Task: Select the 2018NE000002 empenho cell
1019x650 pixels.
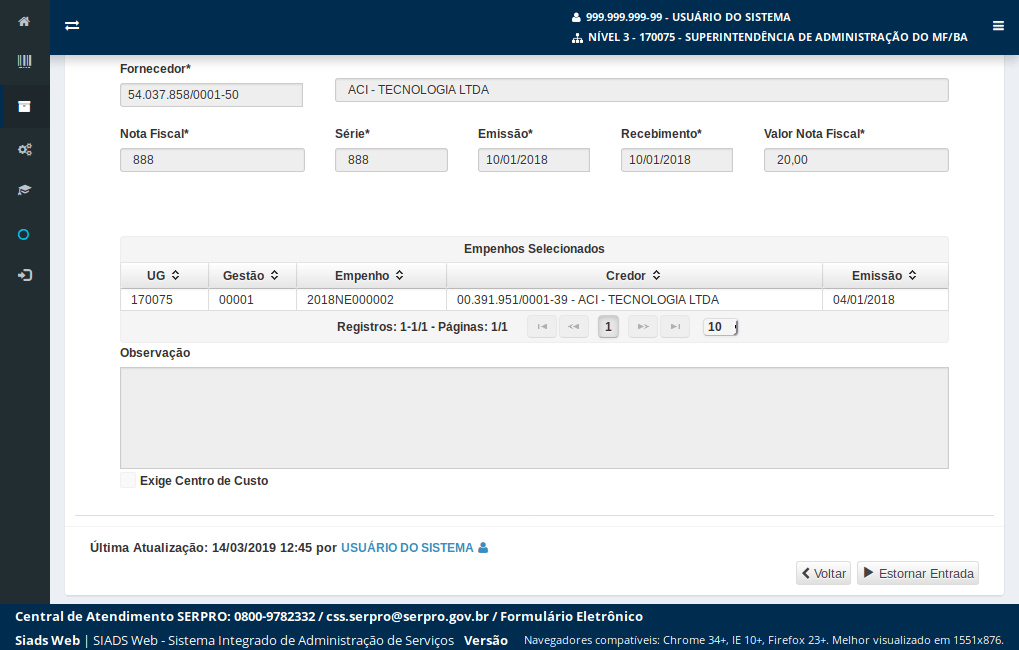Action: 371,300
